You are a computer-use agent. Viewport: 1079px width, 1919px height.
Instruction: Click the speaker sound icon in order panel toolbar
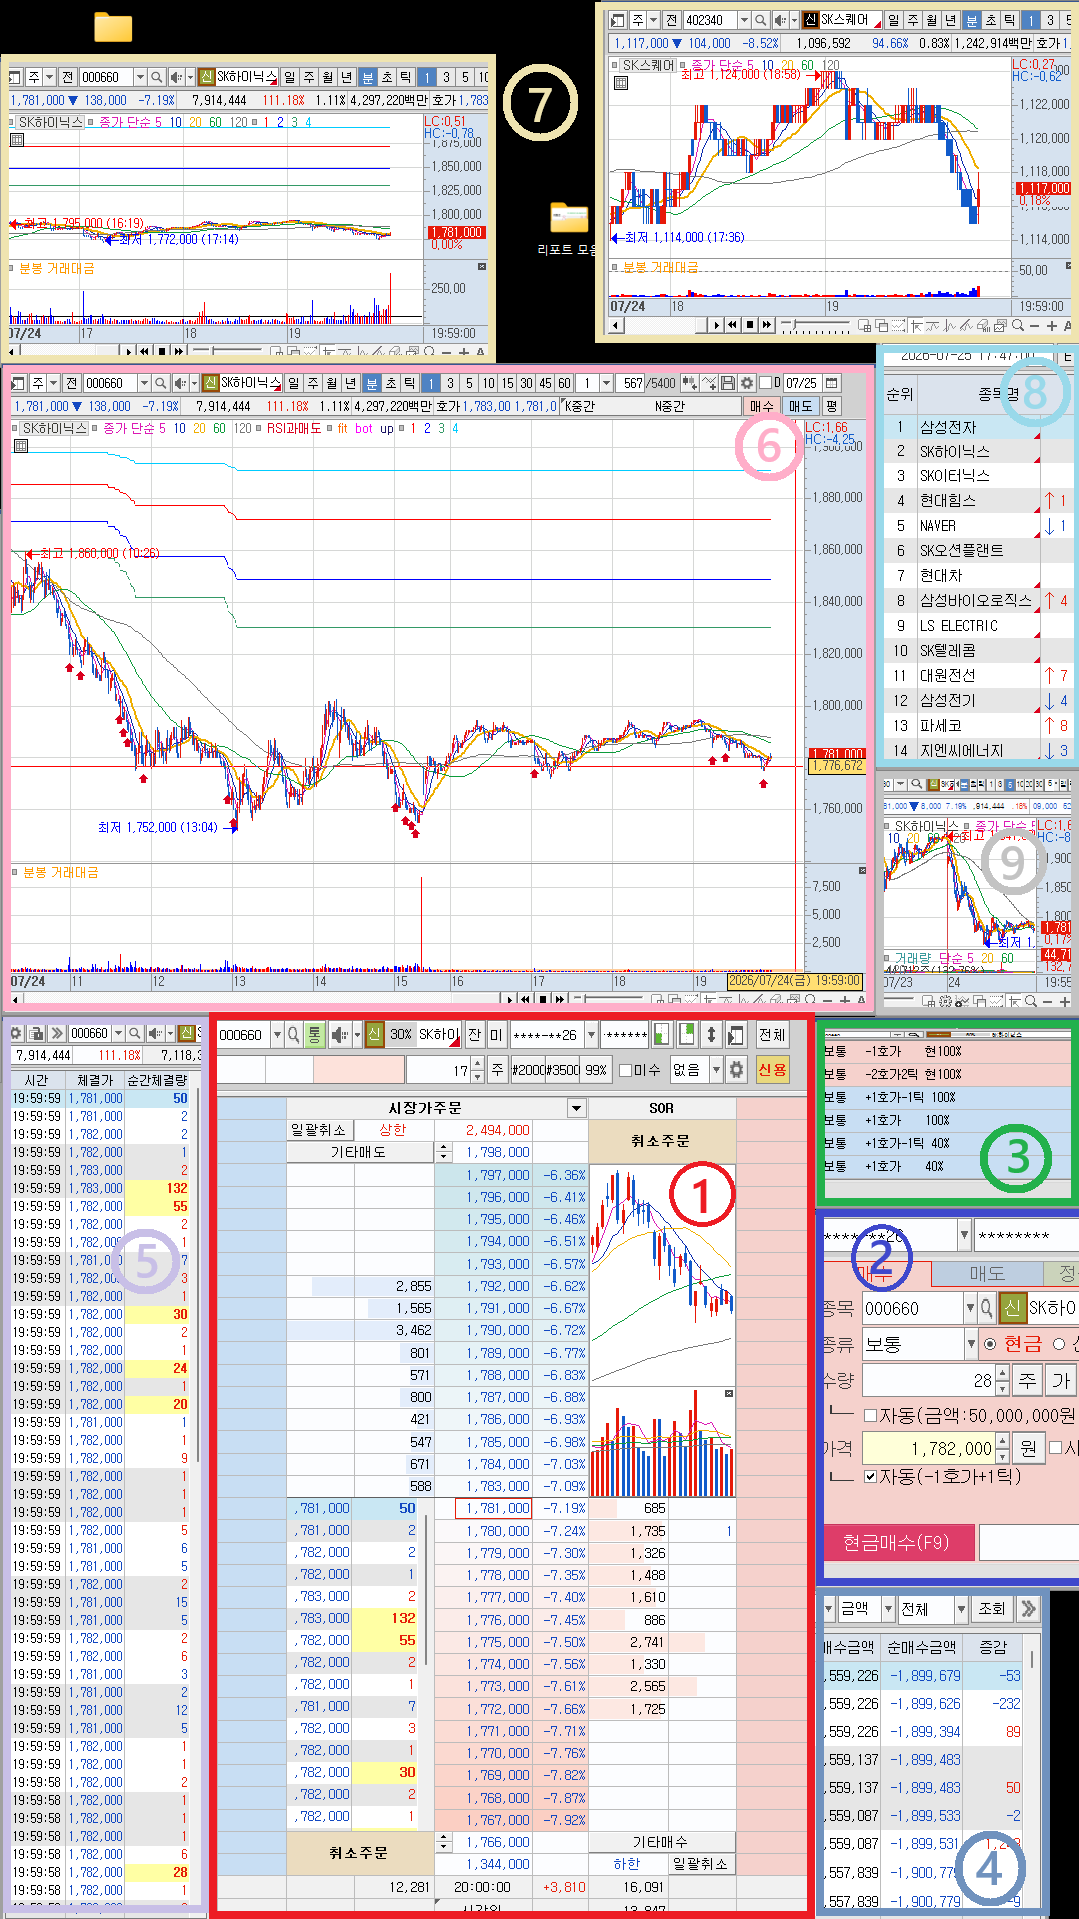(x=340, y=1035)
